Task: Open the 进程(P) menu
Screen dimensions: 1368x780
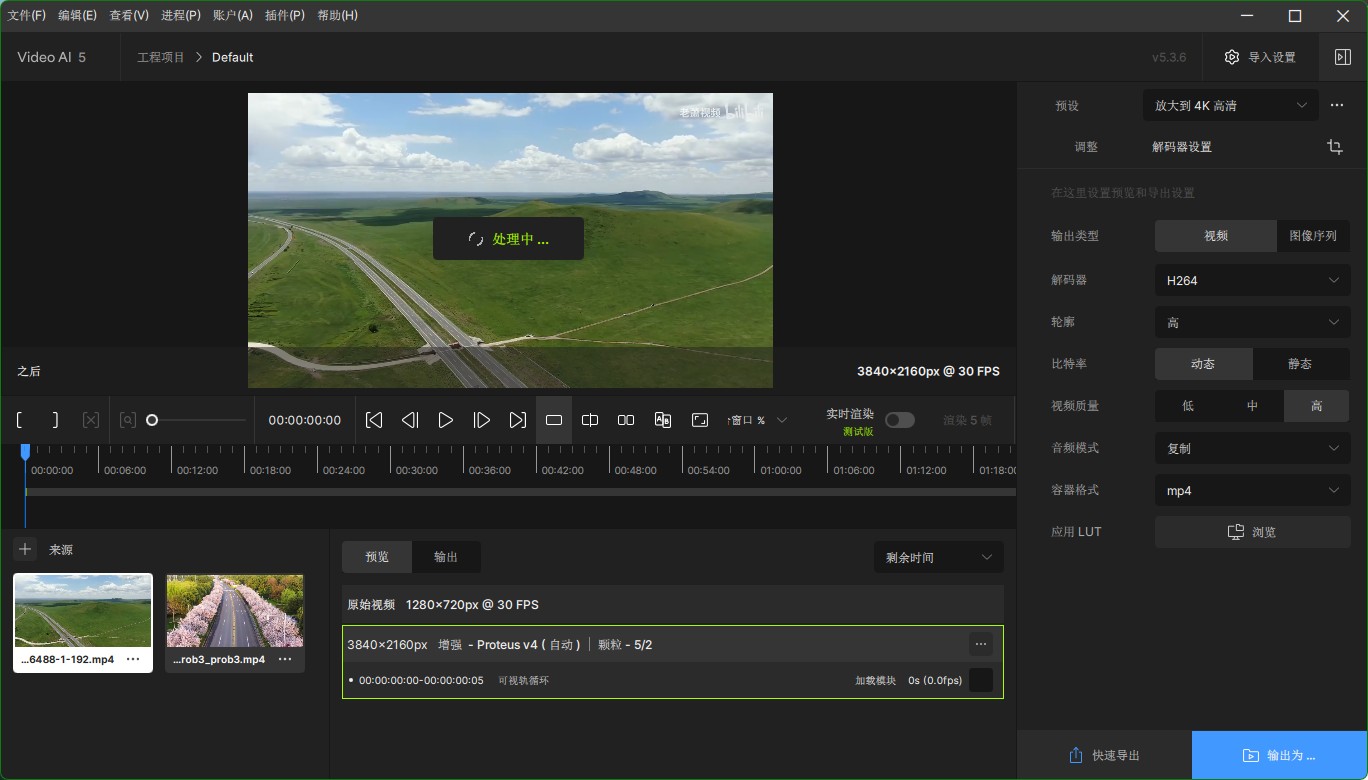Action: [x=181, y=15]
